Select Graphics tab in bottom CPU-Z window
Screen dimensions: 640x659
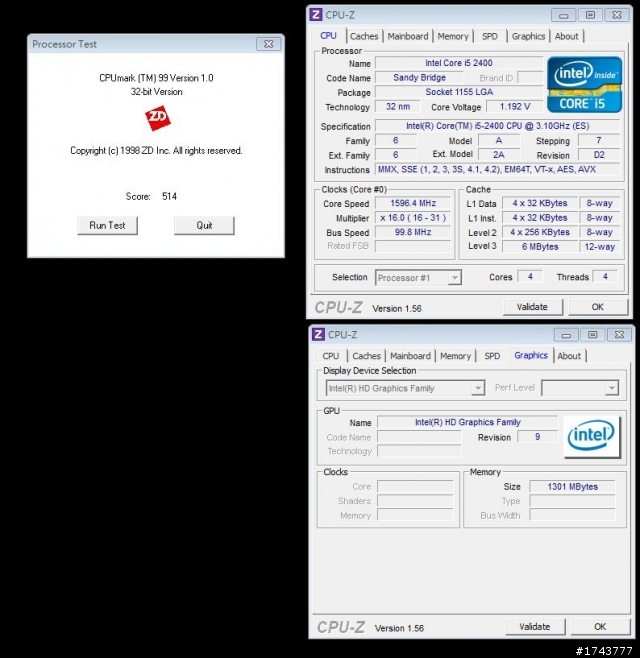click(531, 355)
